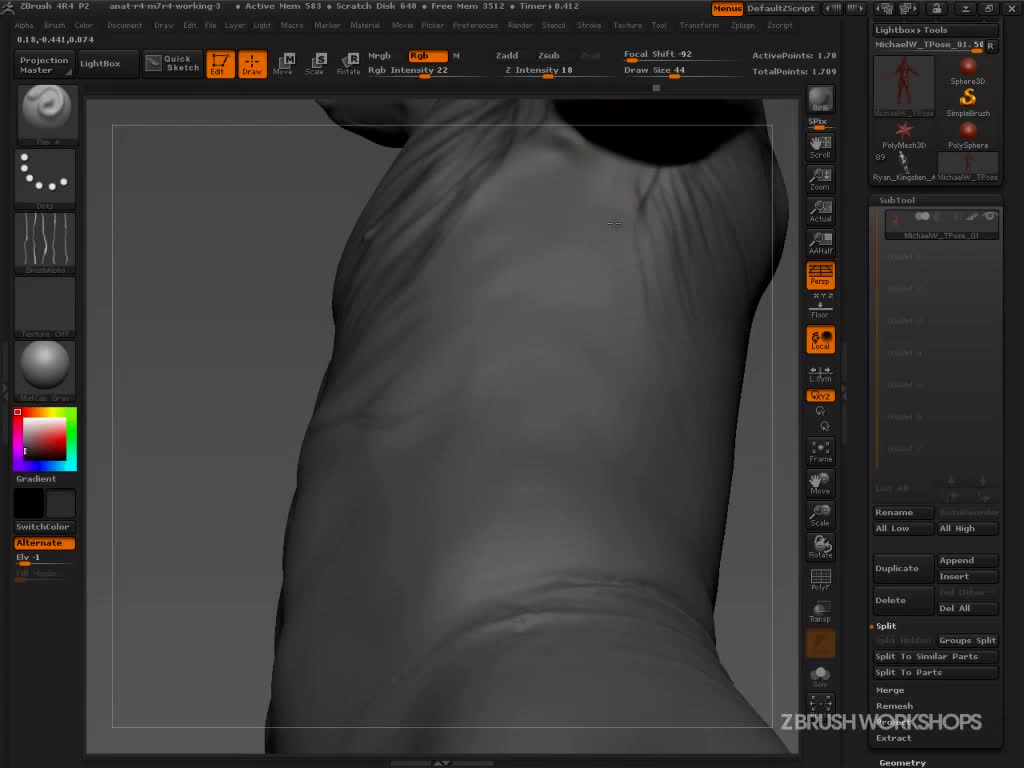Screen dimensions: 1024x768
Task: Click the Actual size icon
Action: coord(820,211)
